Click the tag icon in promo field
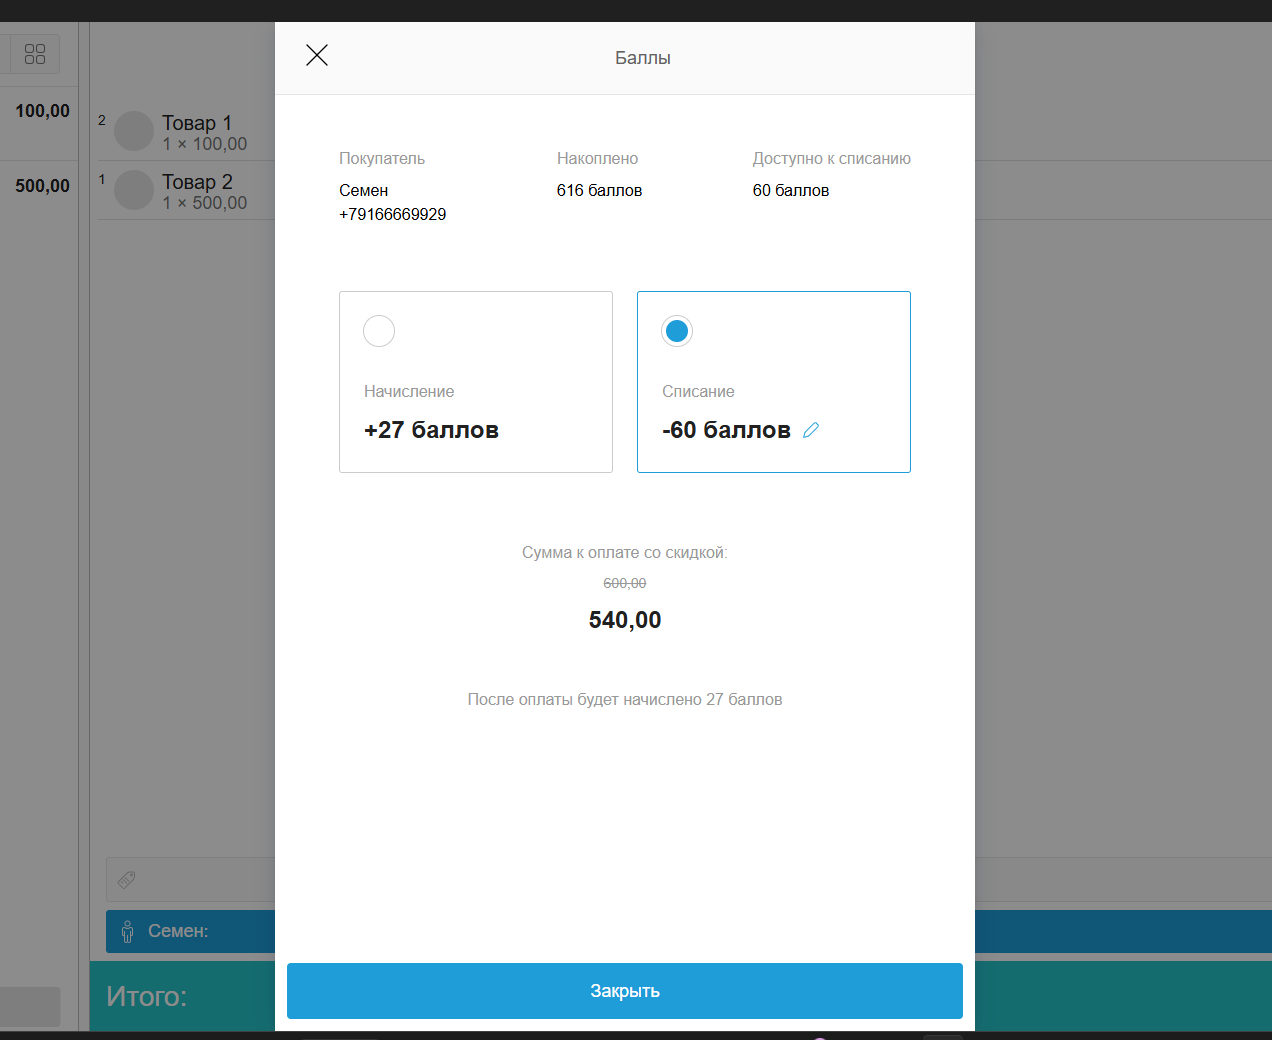Image resolution: width=1272 pixels, height=1040 pixels. (127, 880)
